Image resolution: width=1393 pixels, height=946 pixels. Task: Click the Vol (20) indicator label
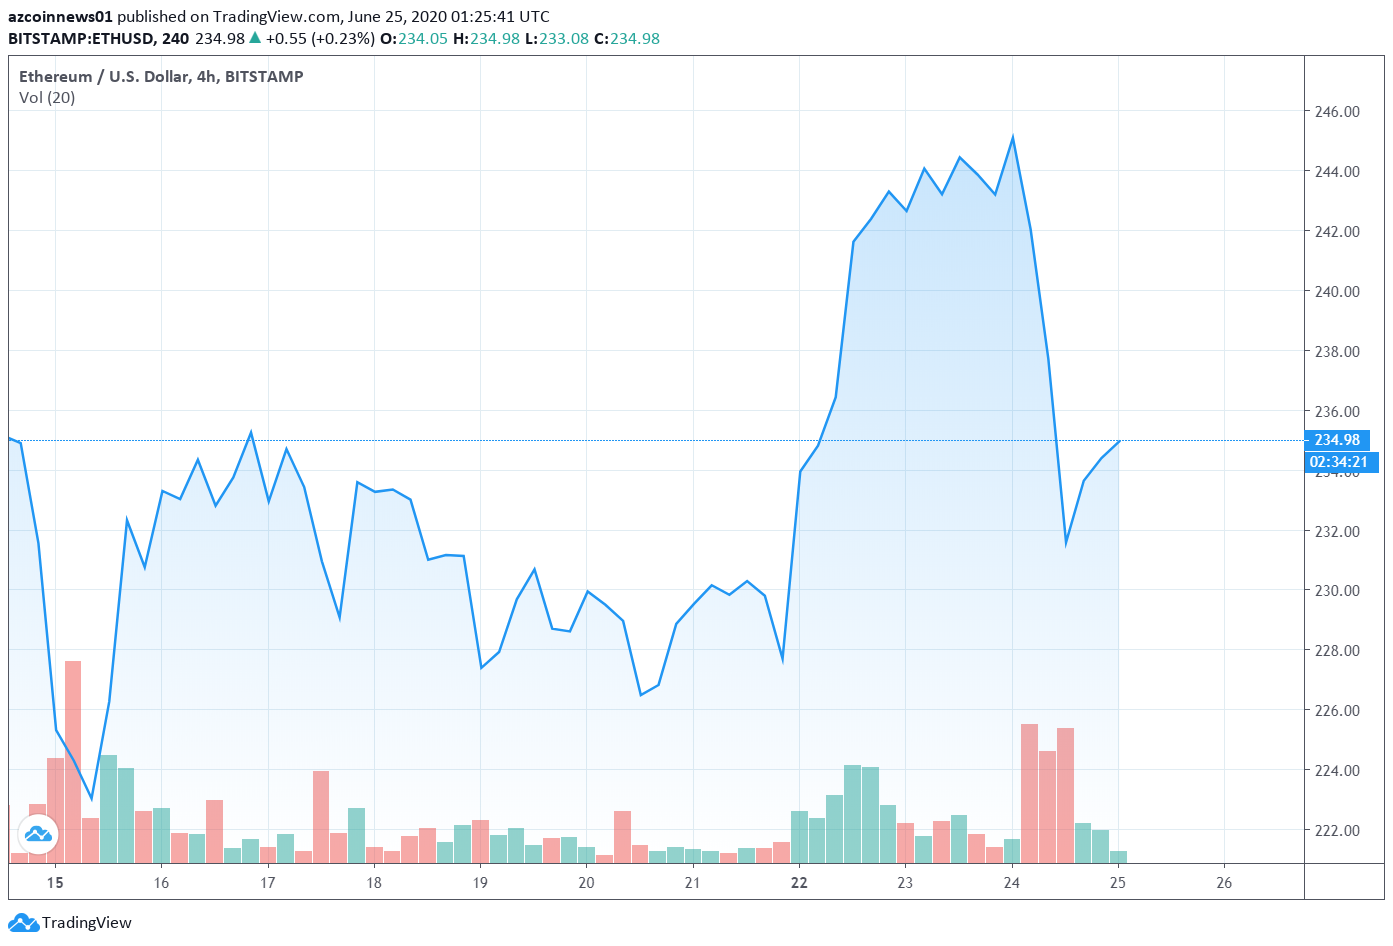(x=47, y=97)
